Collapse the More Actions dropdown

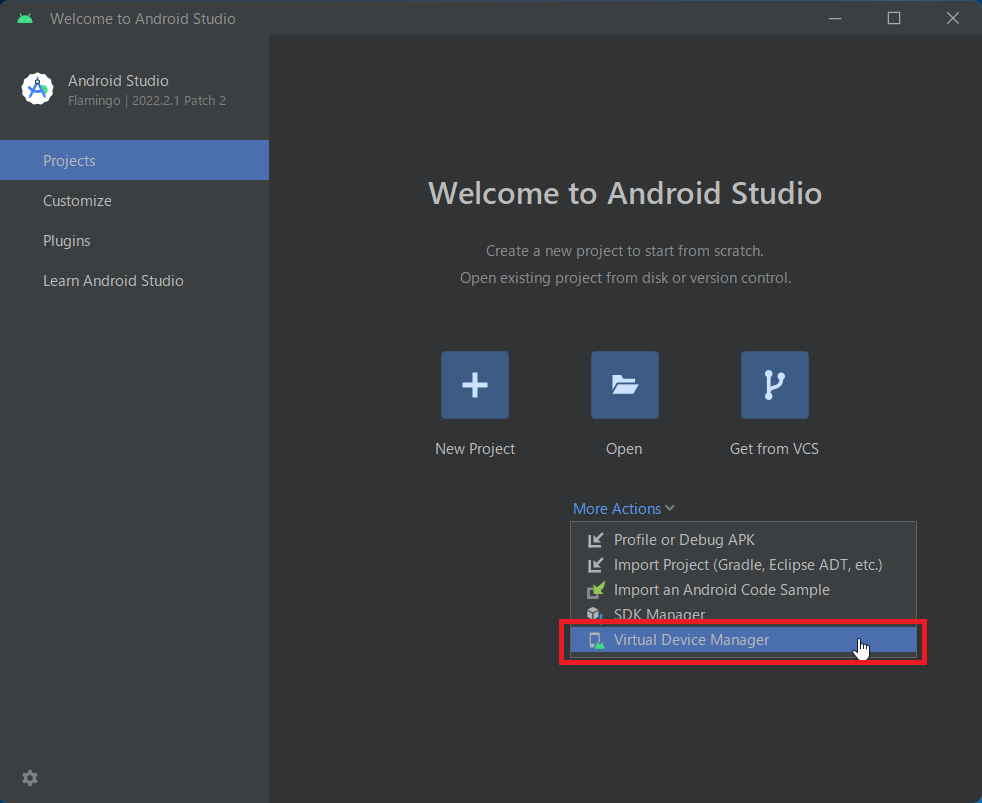(x=623, y=509)
